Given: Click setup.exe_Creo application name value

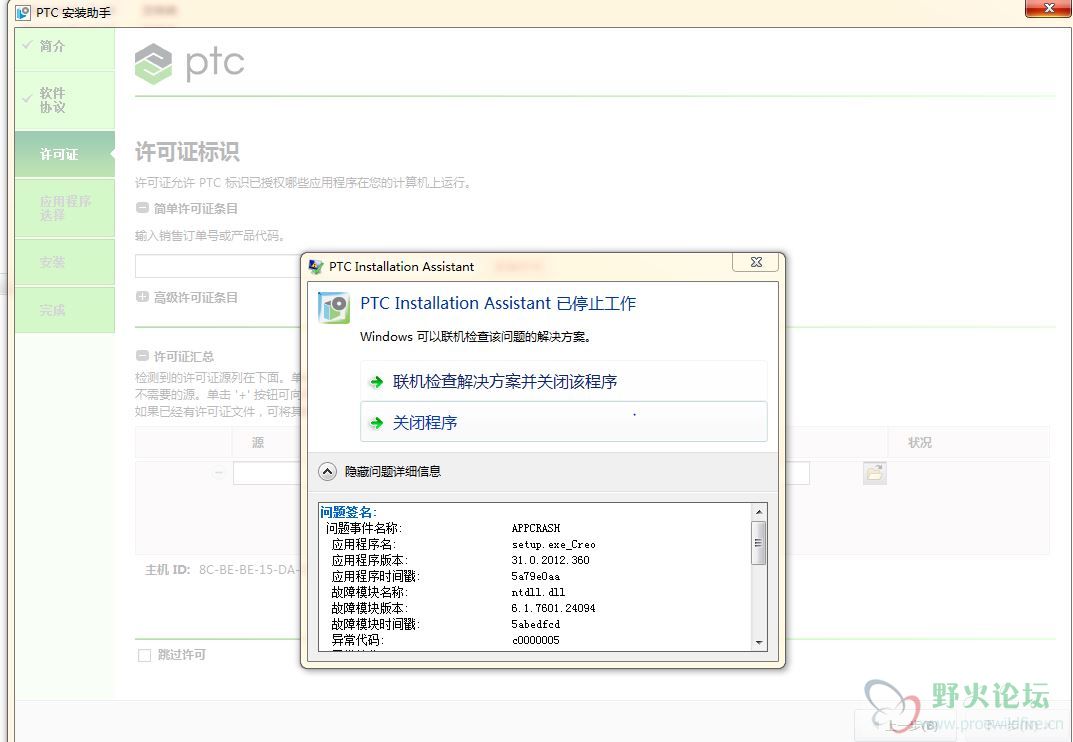Looking at the screenshot, I should (554, 545).
